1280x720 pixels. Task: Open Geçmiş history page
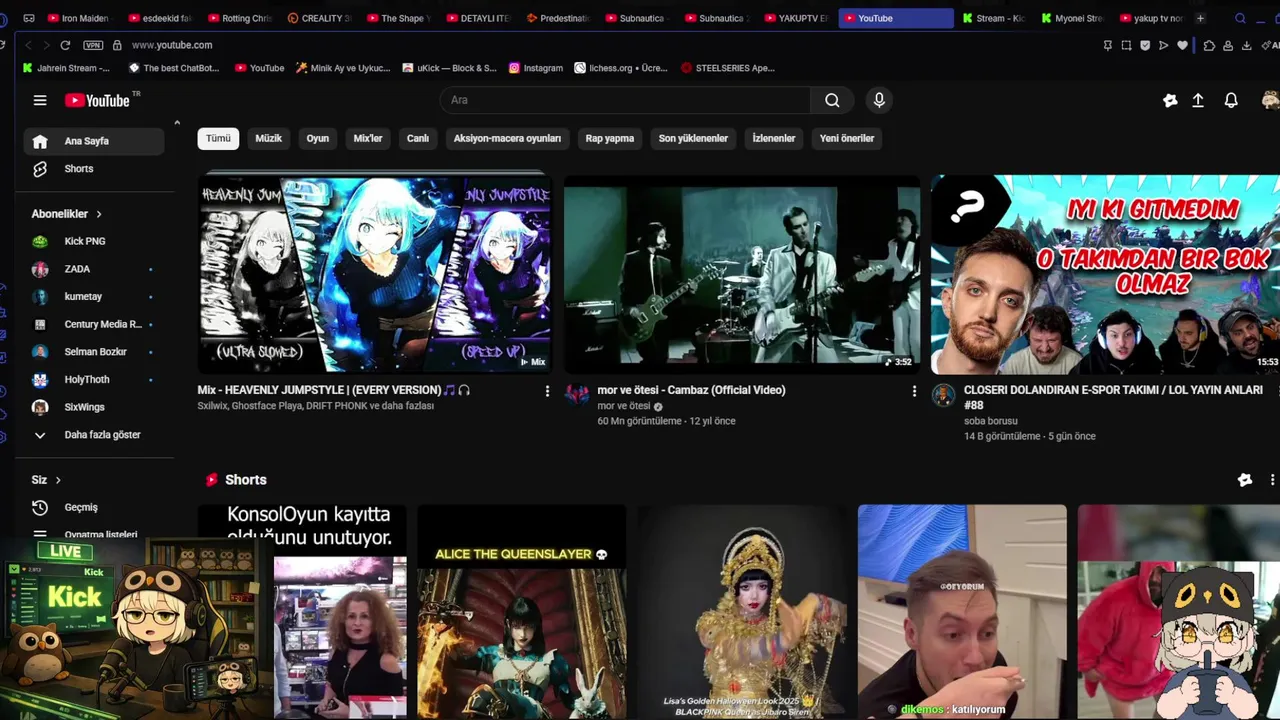(x=95, y=507)
